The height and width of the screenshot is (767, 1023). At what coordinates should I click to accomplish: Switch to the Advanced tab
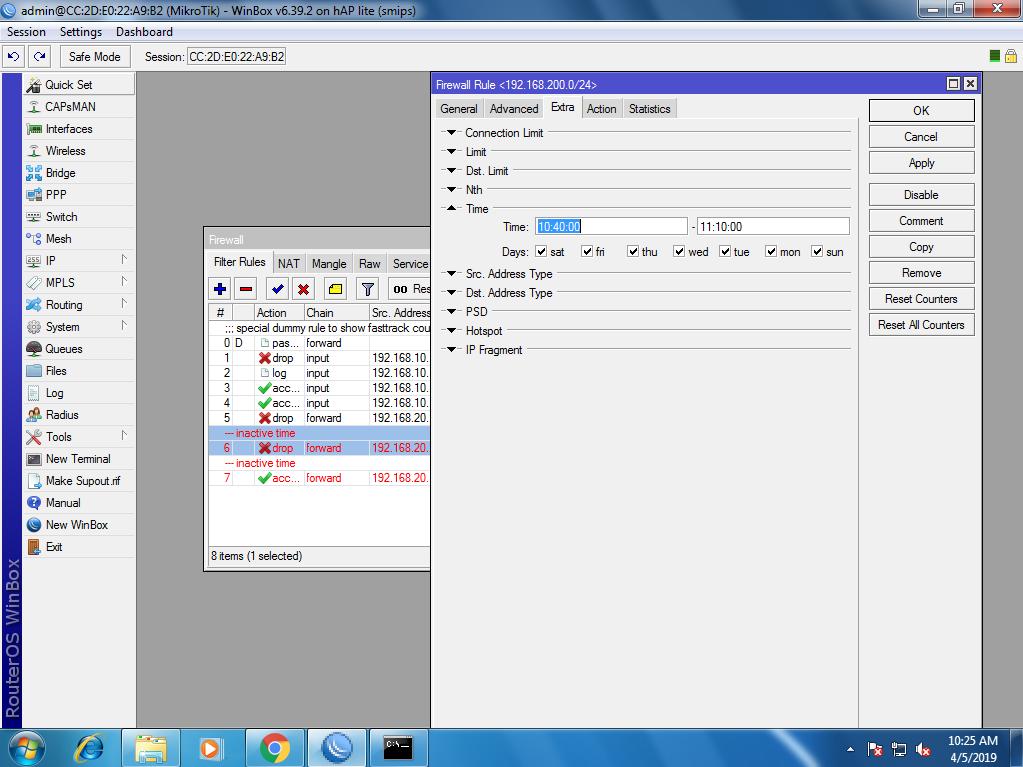pyautogui.click(x=514, y=109)
